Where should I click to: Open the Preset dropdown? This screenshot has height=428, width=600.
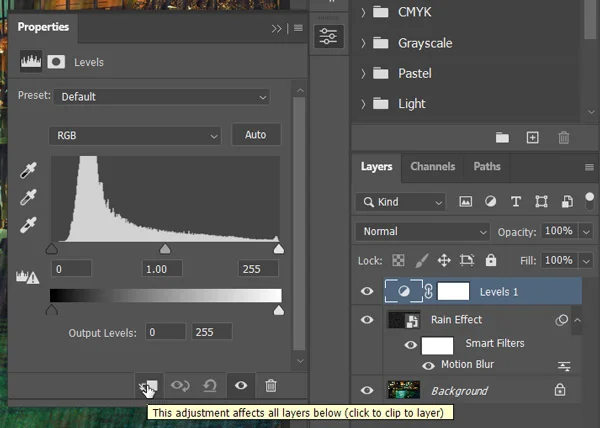164,97
